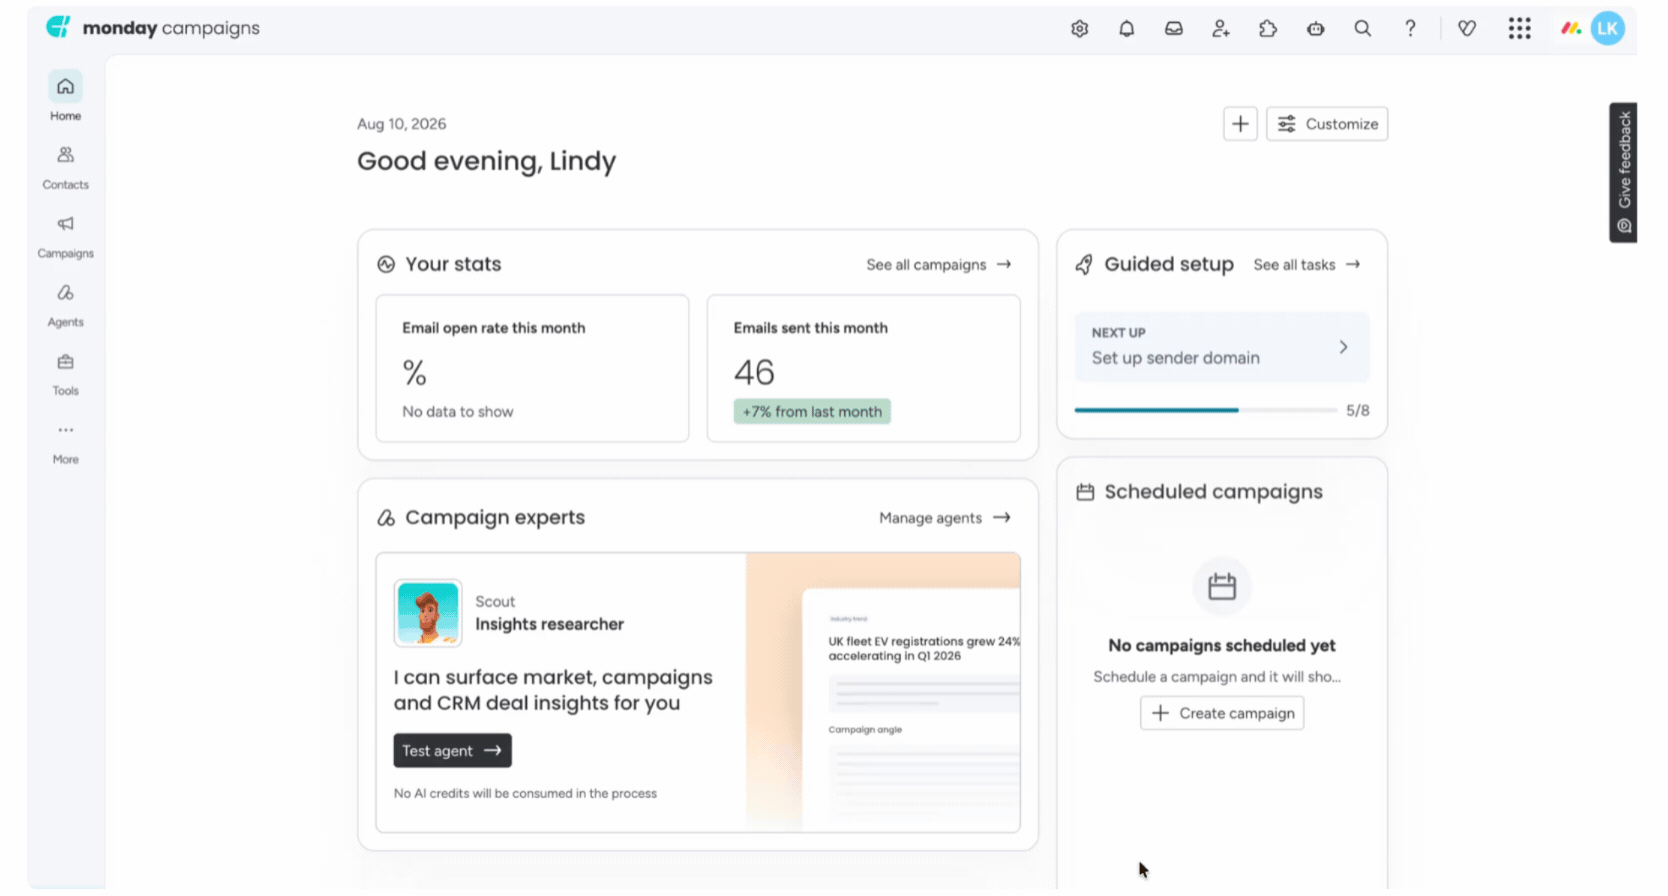Open the inbox tray icon

point(1174,29)
